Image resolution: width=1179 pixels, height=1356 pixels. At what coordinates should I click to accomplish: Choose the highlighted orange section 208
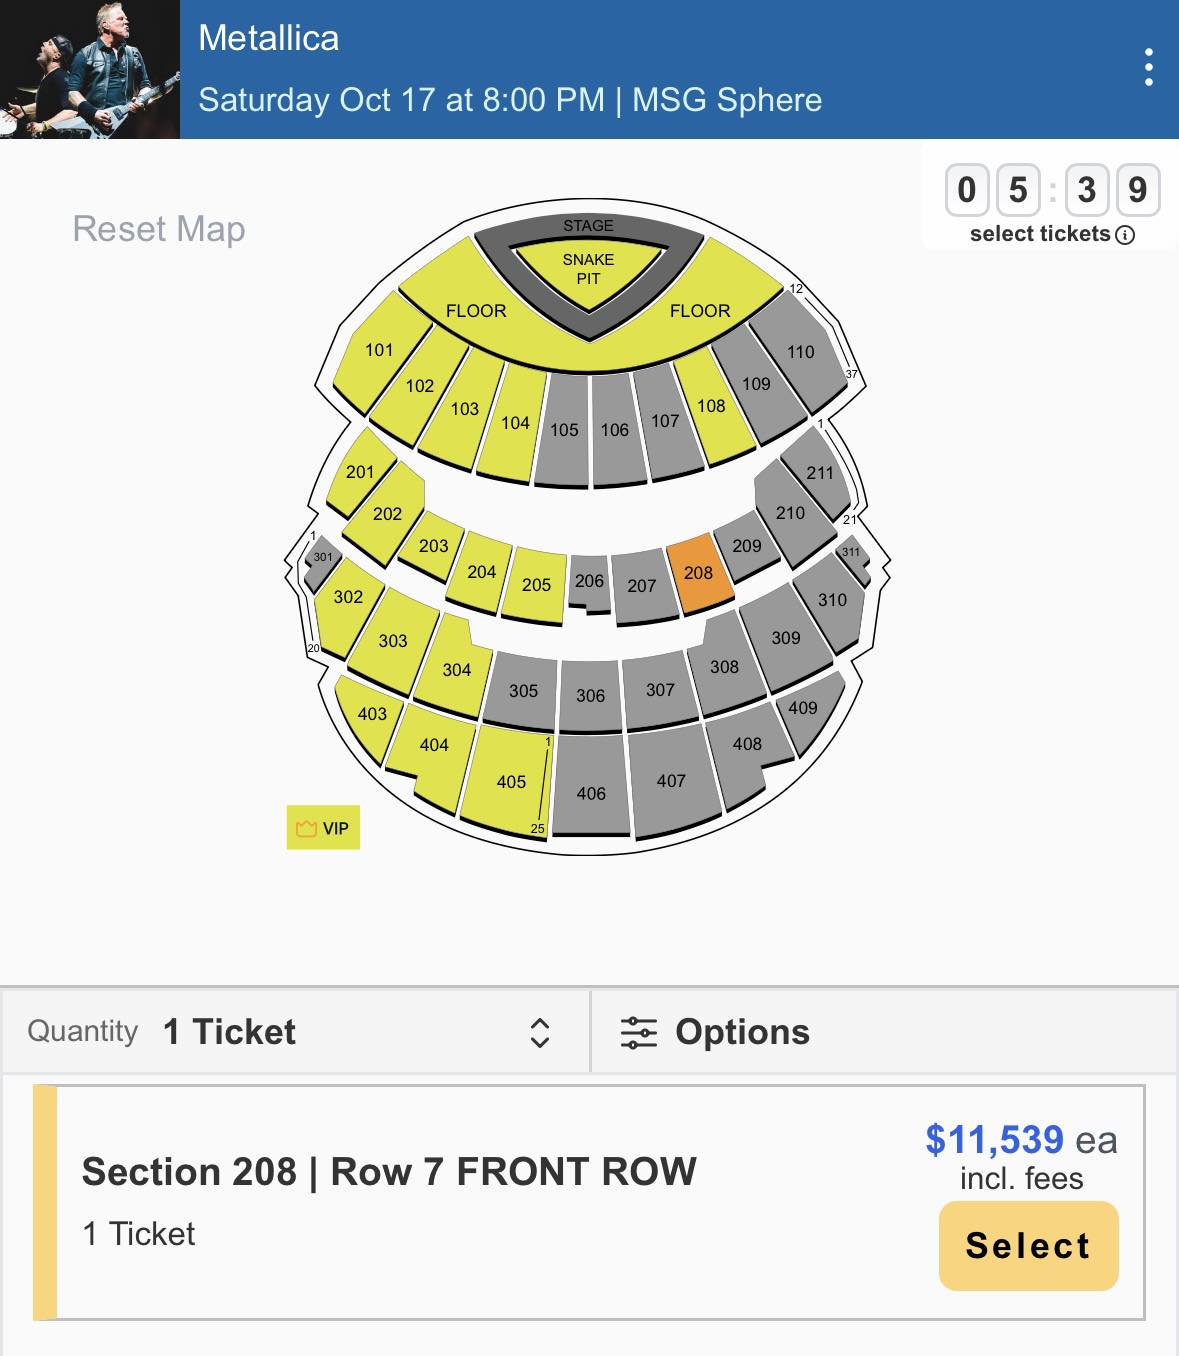[x=699, y=573]
